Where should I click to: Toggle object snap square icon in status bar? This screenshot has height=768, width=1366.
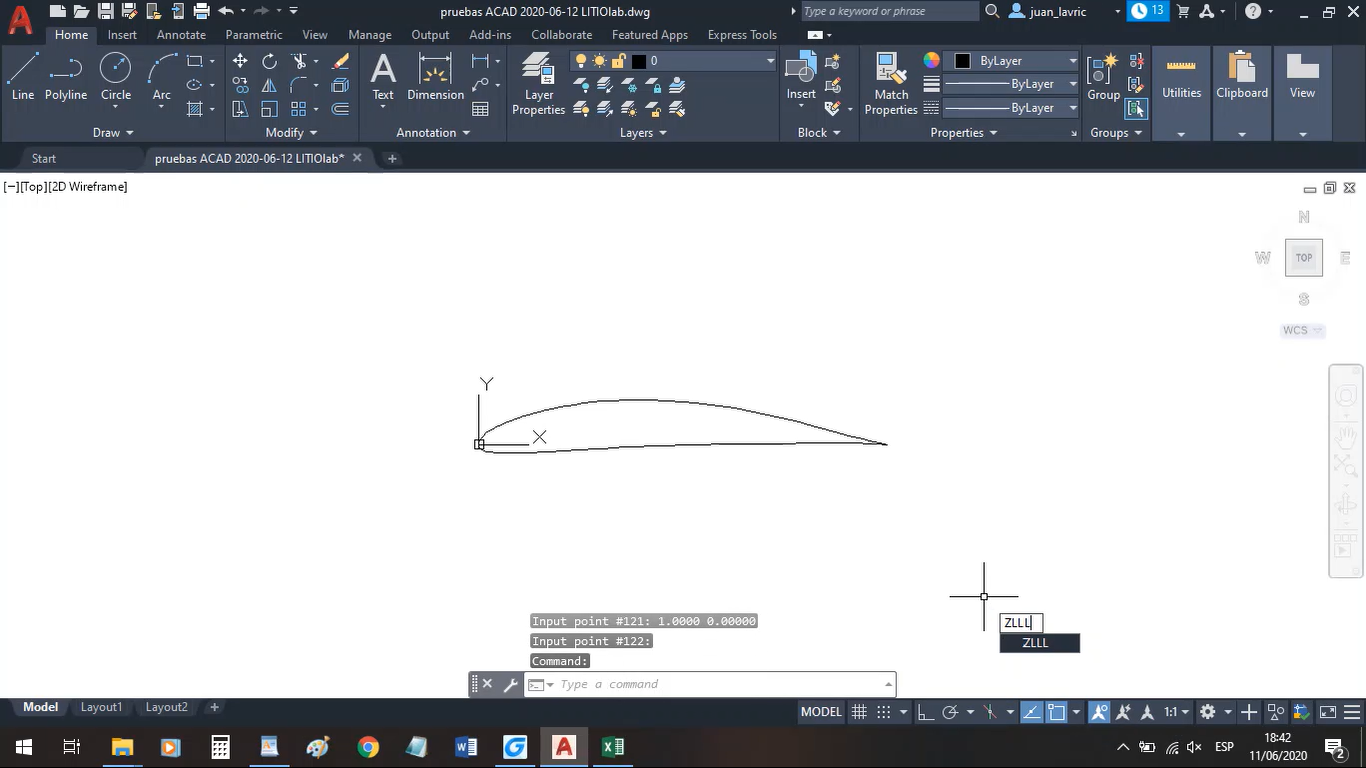[1056, 712]
